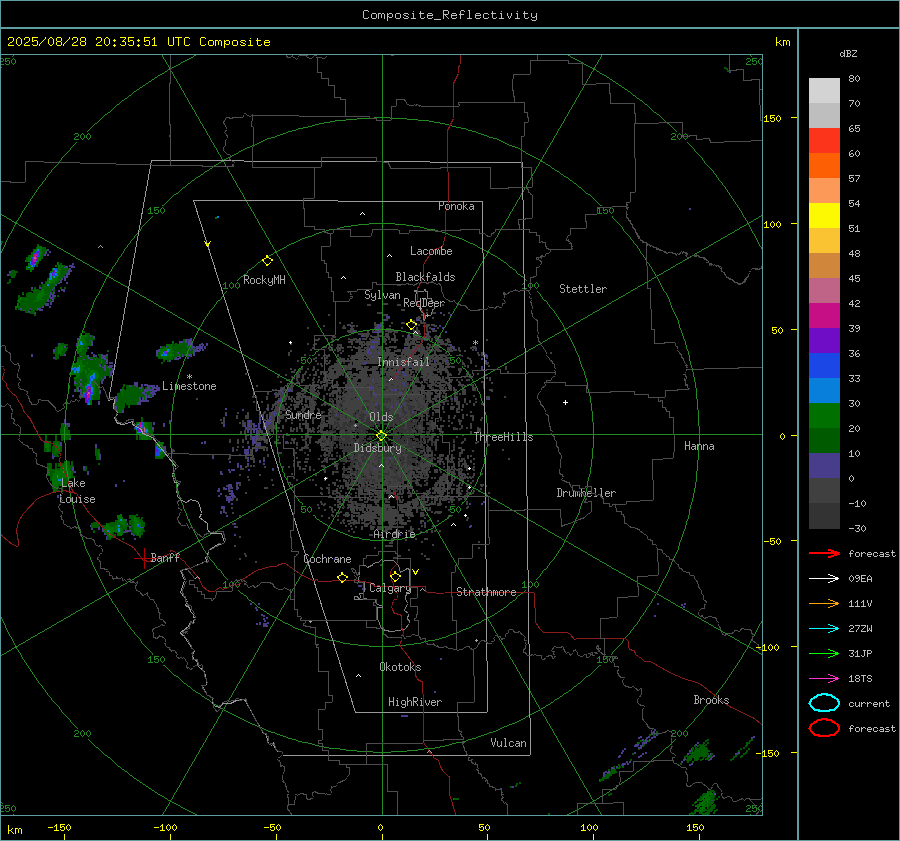Image resolution: width=900 pixels, height=841 pixels.
Task: Select the yellow radar site diamond above Didsbury
Action: [x=381, y=435]
